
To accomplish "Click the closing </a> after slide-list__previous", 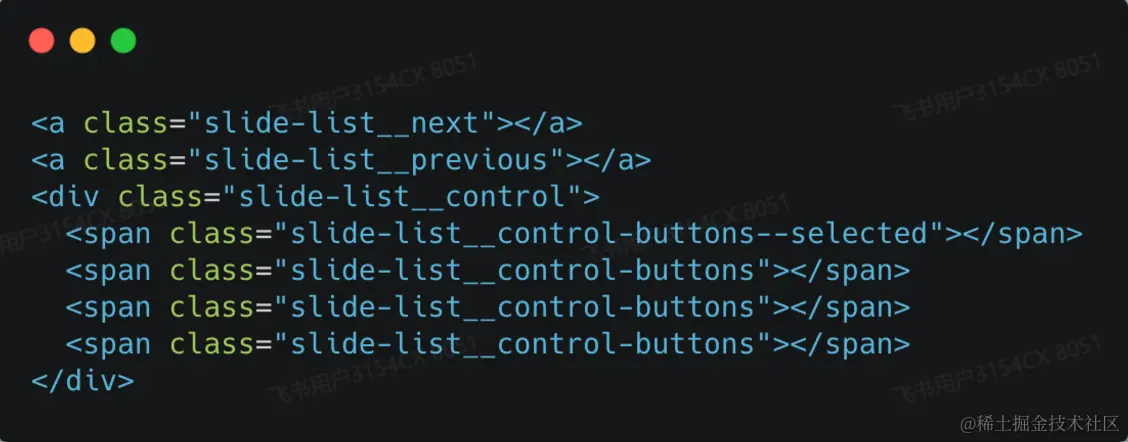I will click(x=618, y=161).
